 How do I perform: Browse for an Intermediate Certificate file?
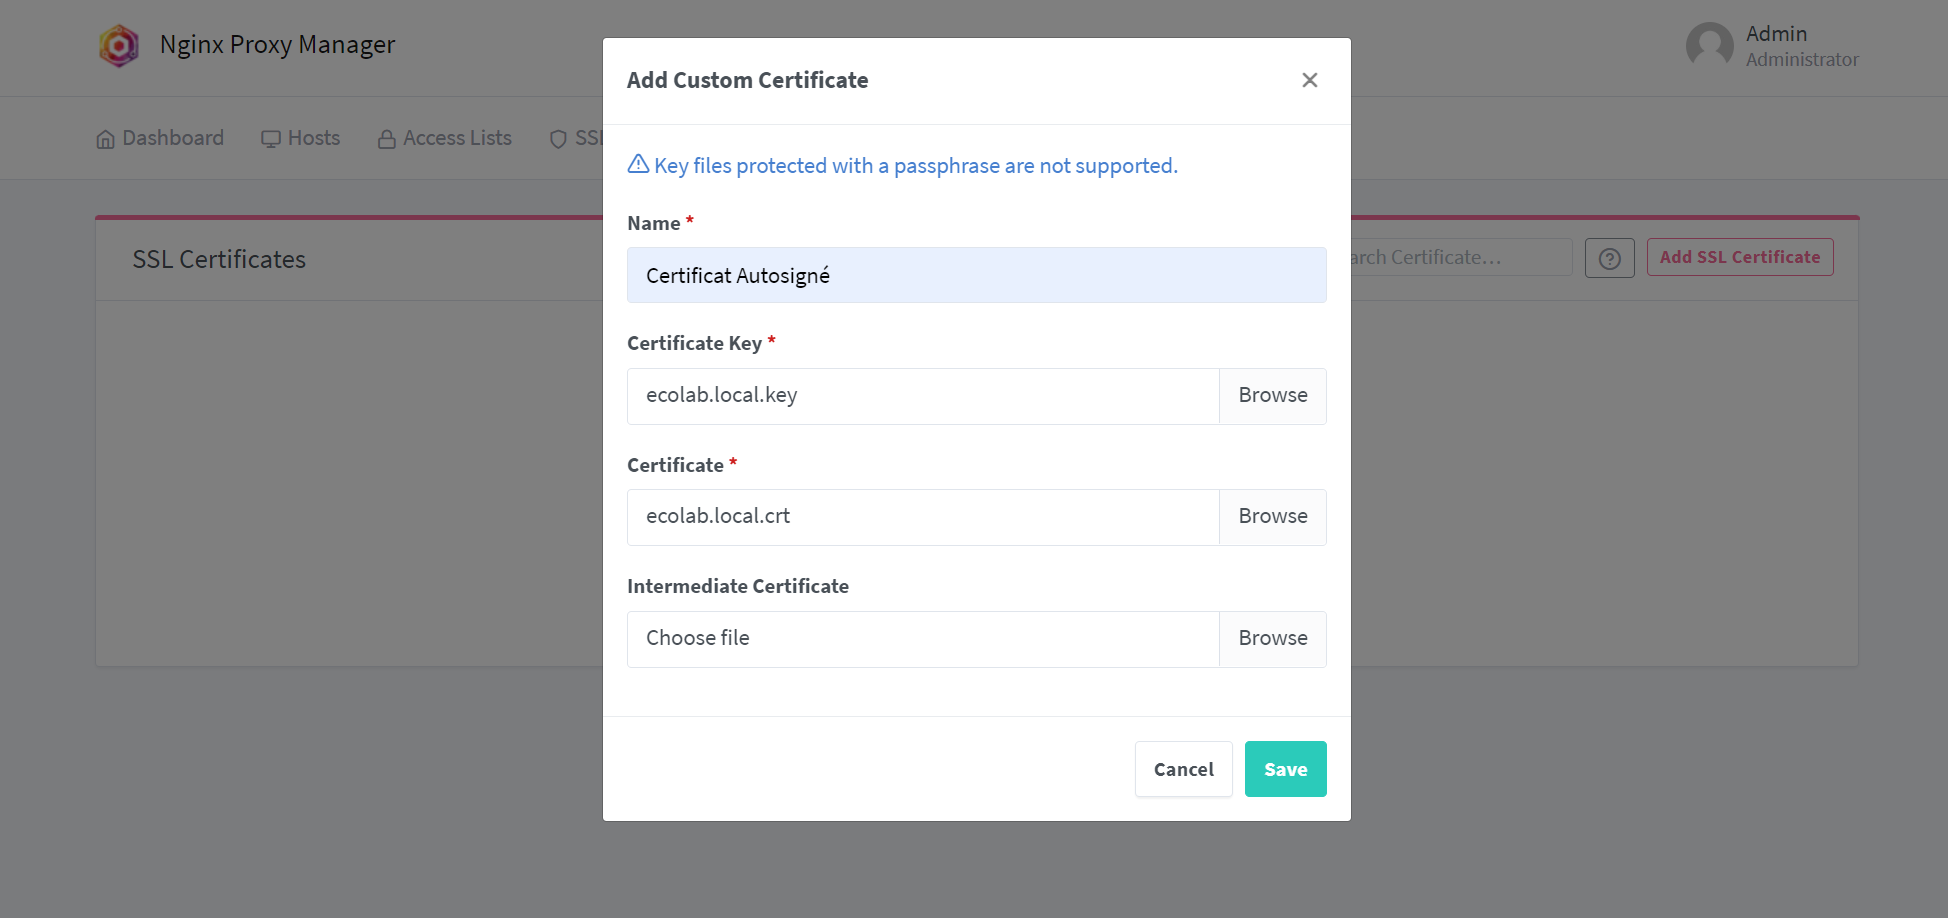tap(1272, 639)
